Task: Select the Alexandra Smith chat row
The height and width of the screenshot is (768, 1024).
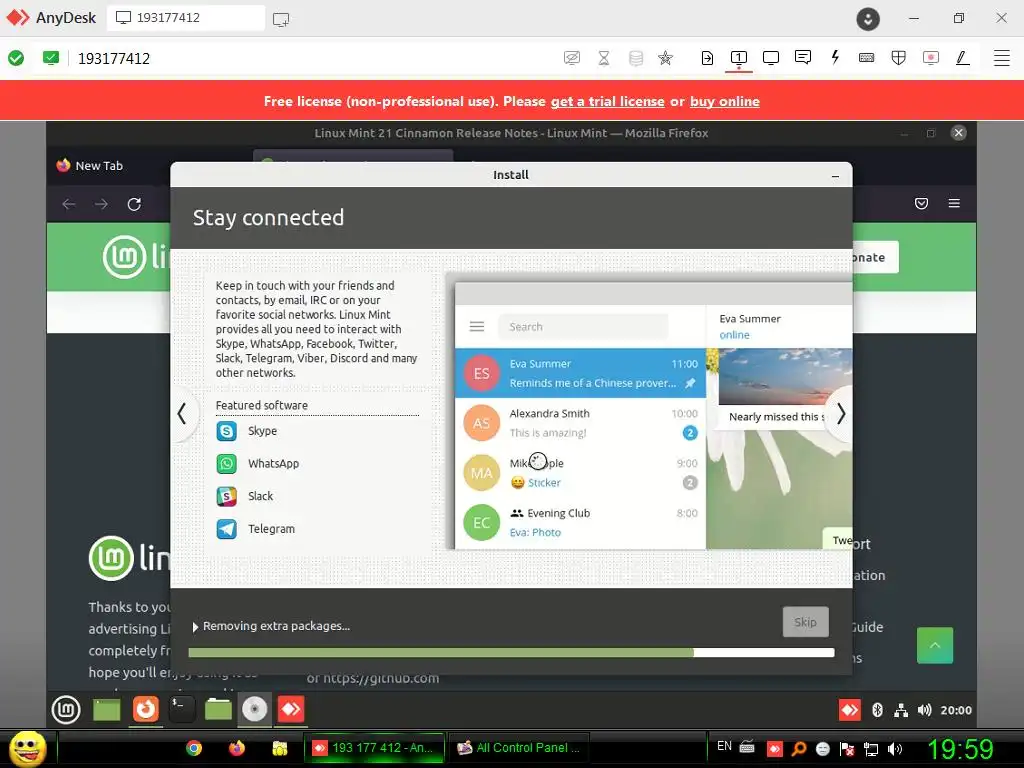Action: click(x=581, y=423)
